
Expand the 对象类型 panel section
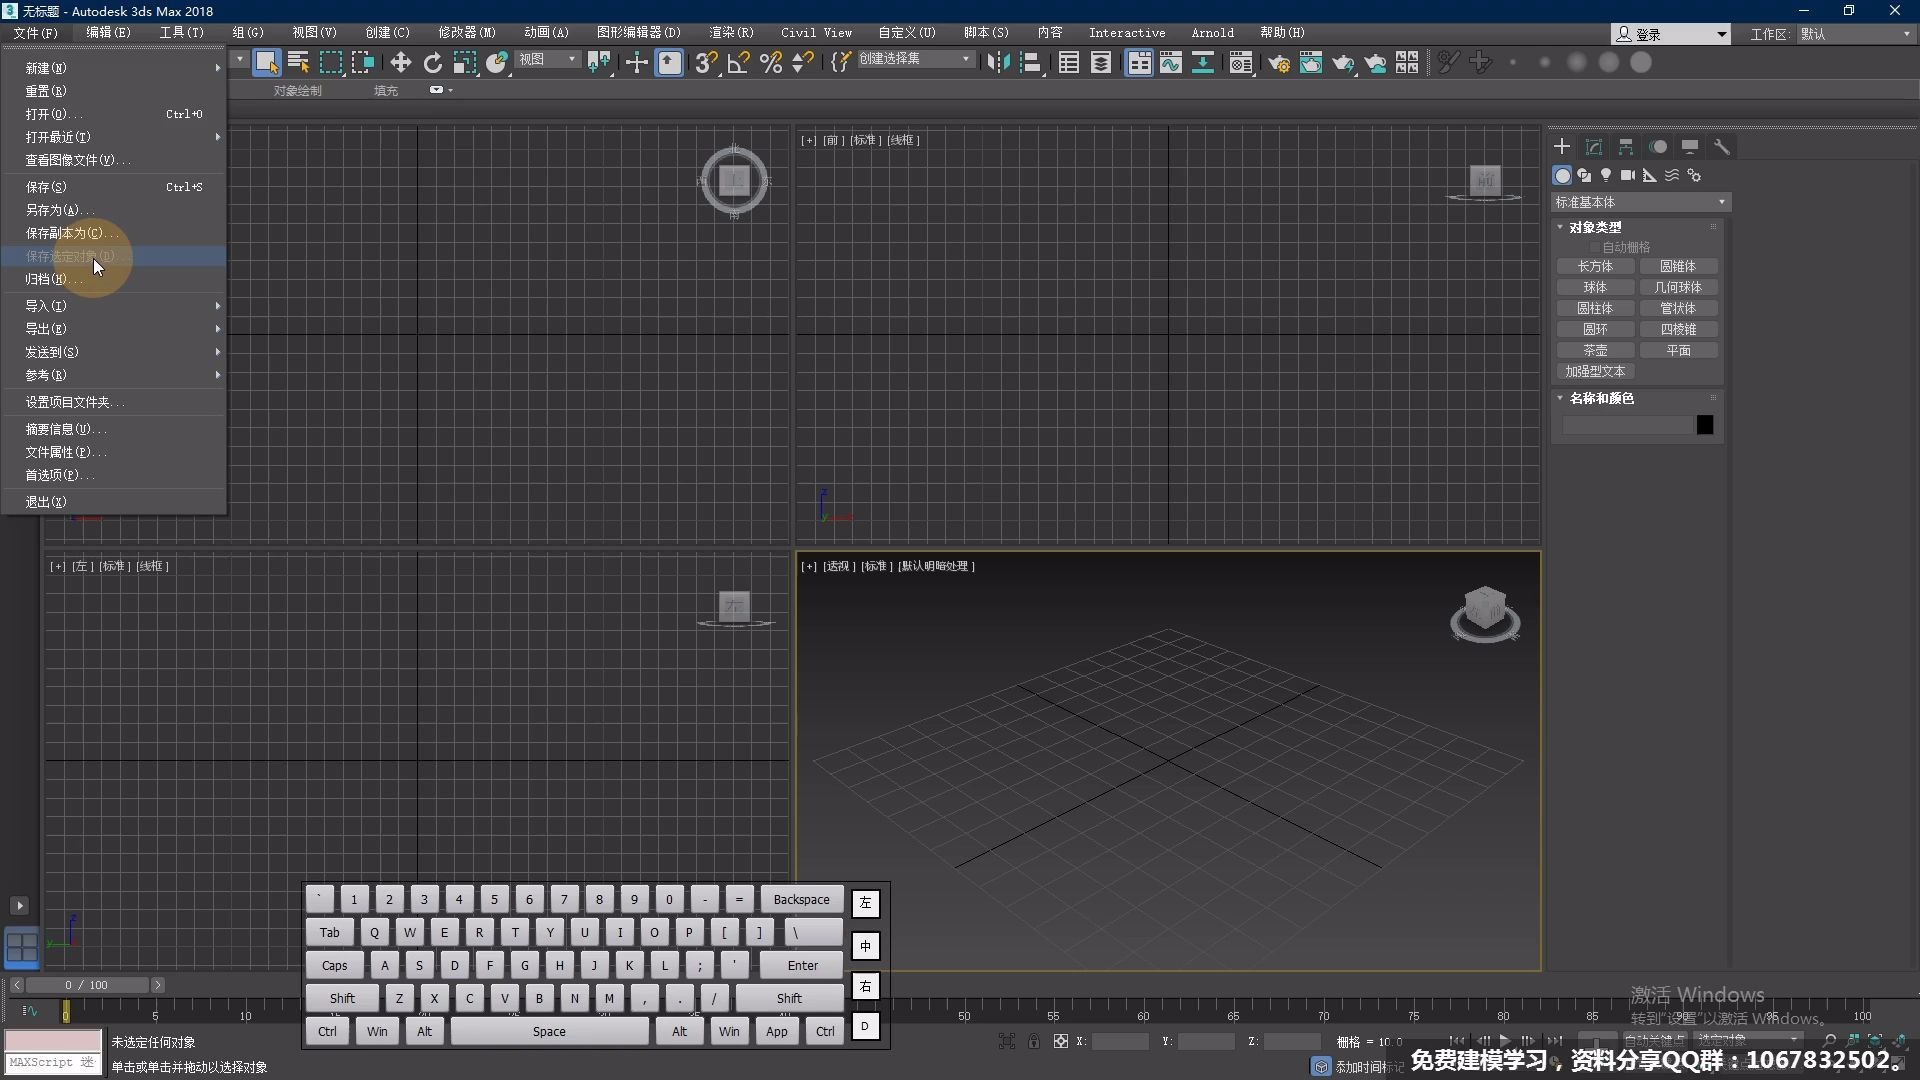tap(1596, 225)
